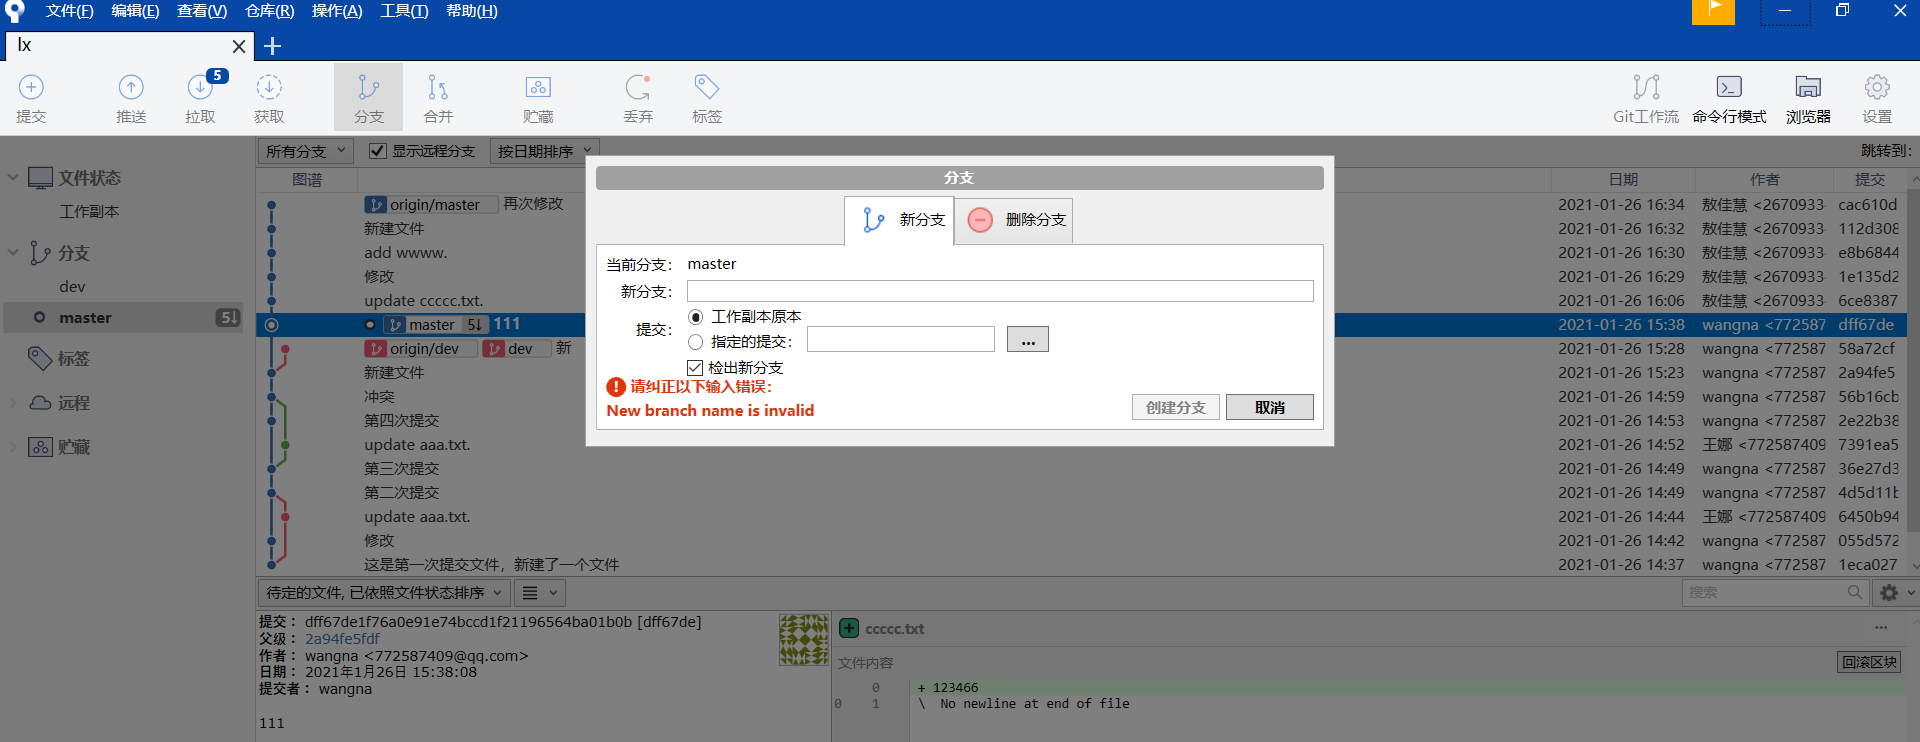Viewport: 1920px width, 742px height.
Task: Click the ... browse commit button
Action: 1028,340
